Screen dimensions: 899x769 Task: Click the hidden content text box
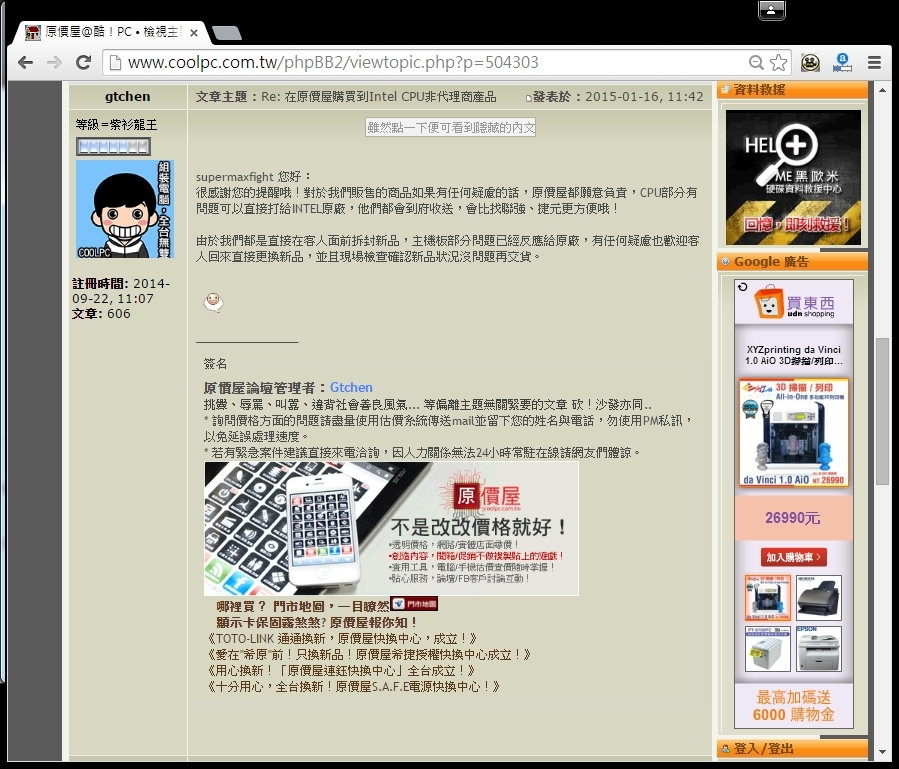[x=450, y=127]
